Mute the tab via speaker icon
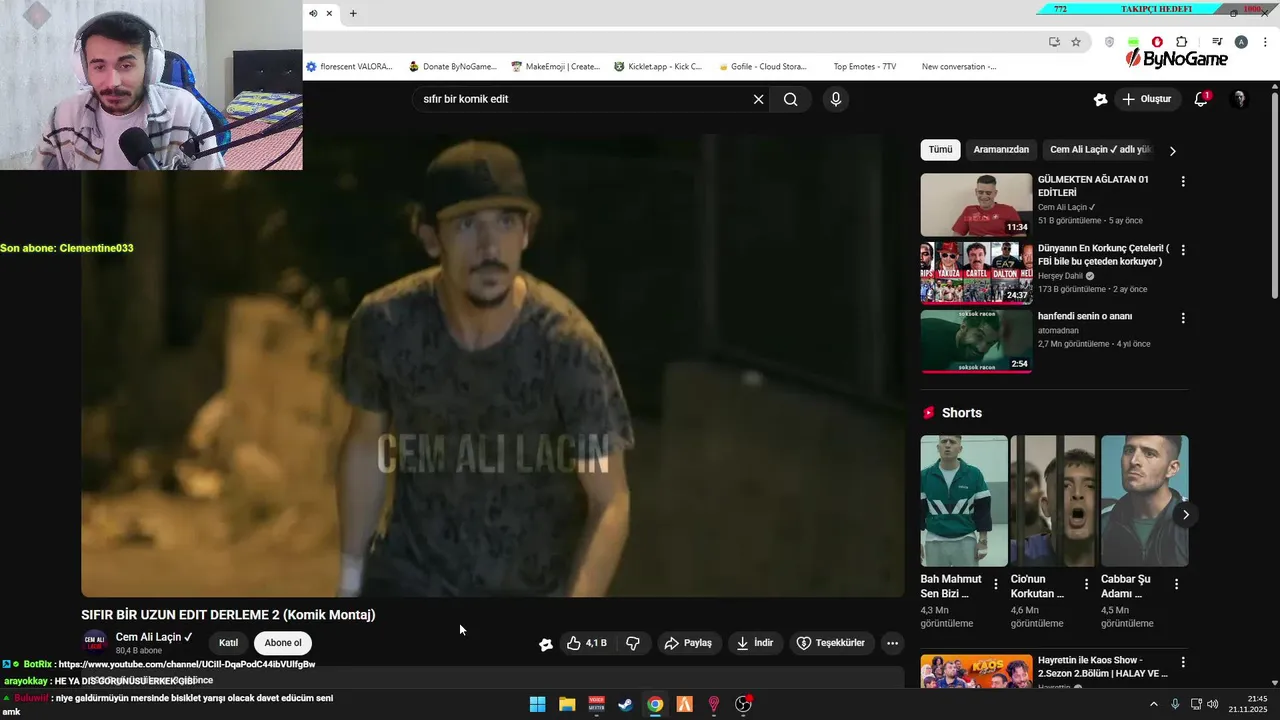 (313, 13)
